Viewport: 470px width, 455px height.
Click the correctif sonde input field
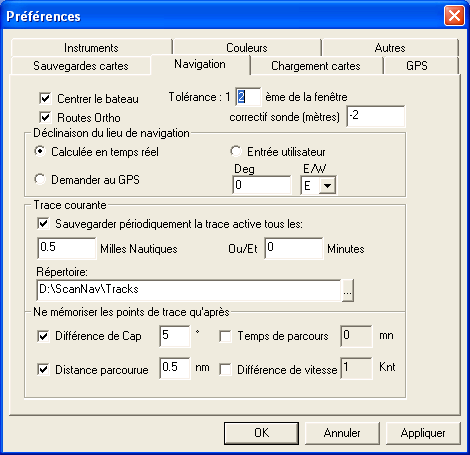tap(376, 116)
